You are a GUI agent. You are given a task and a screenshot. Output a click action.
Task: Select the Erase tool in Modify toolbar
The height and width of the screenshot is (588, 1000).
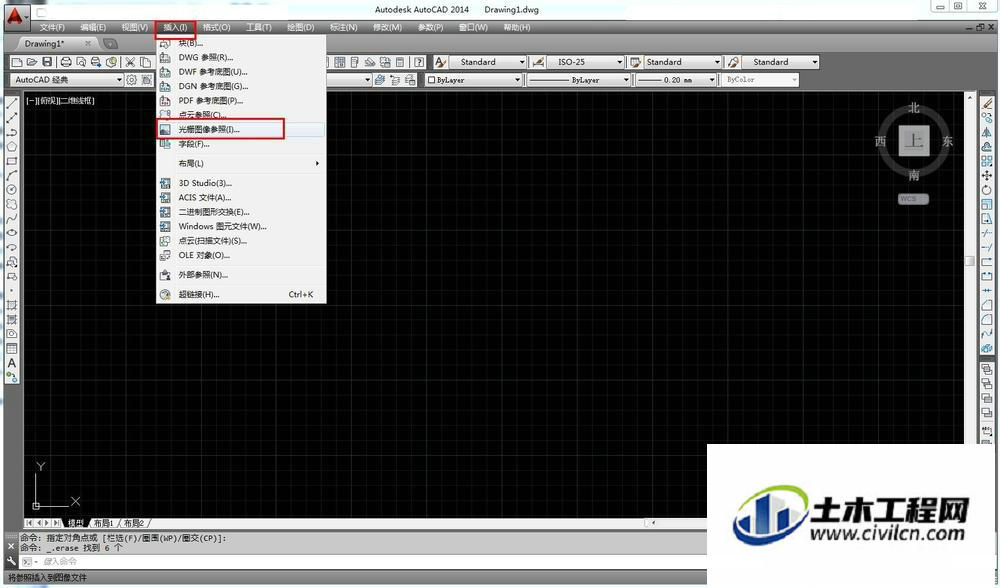point(987,103)
